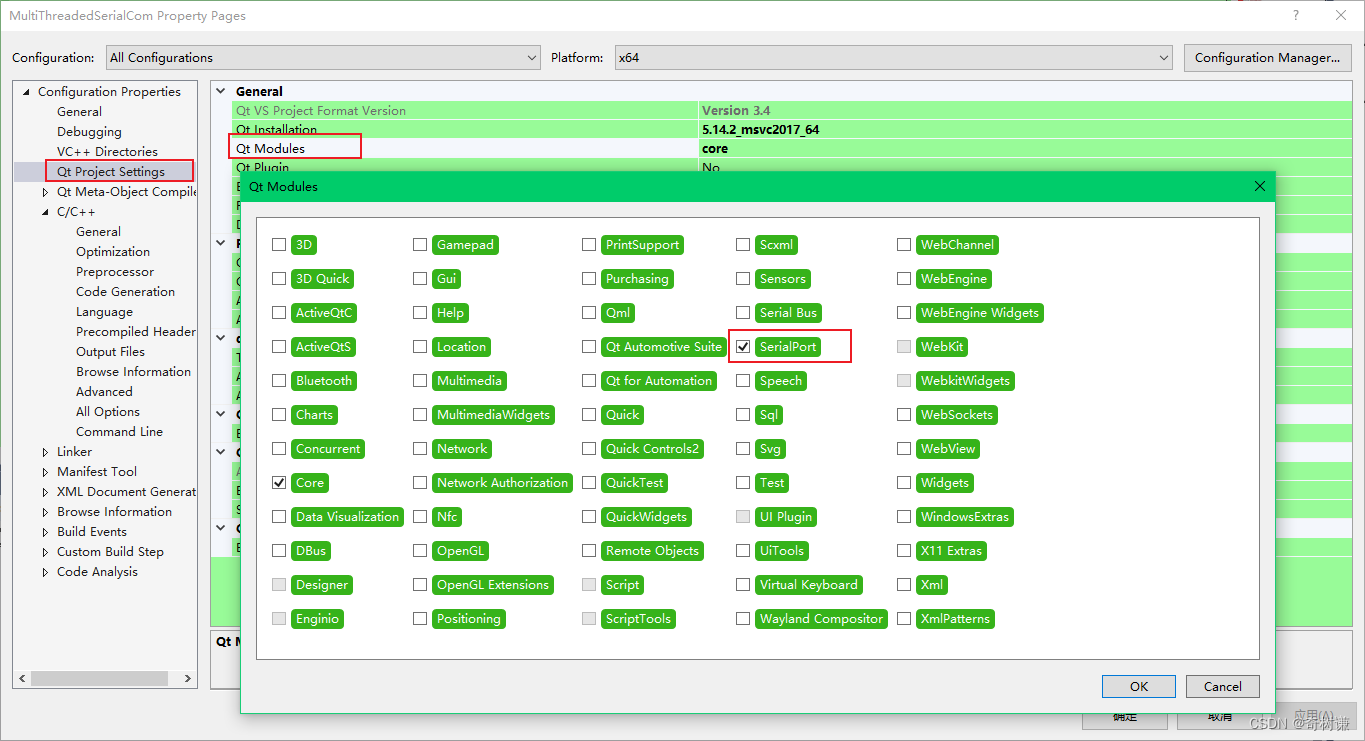Select Debugging in the property tree
Viewport: 1365px width, 741px height.
89,132
